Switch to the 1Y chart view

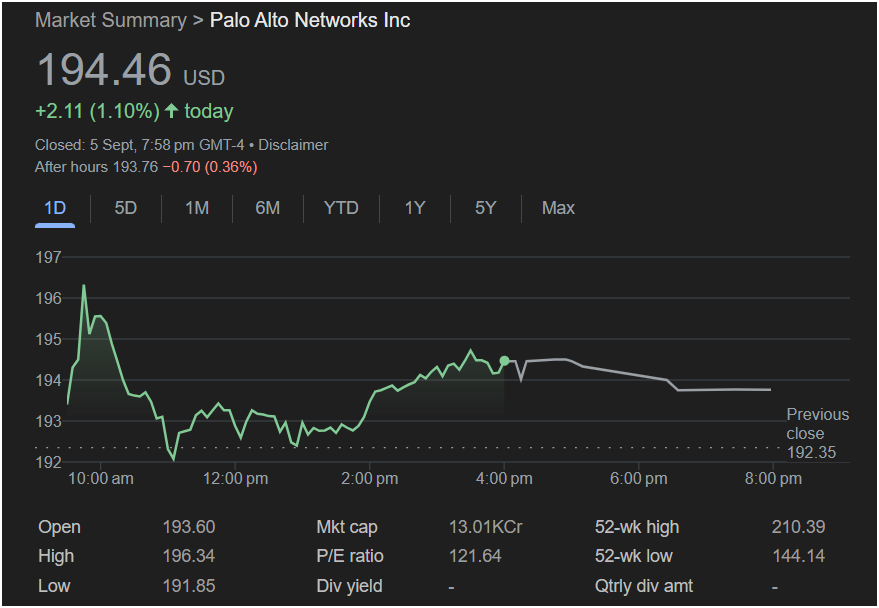tap(415, 208)
